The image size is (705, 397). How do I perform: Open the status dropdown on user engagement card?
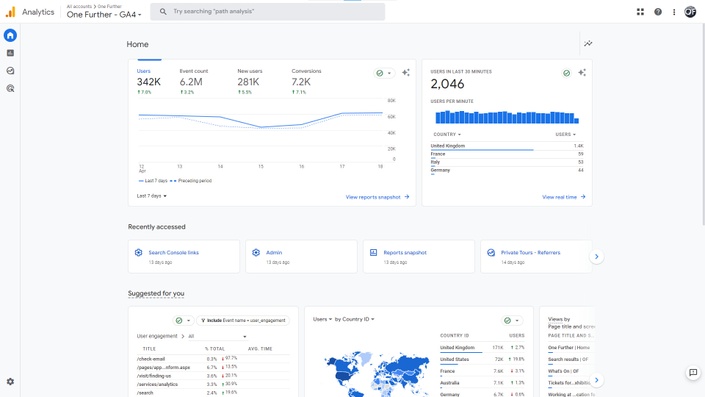click(183, 320)
